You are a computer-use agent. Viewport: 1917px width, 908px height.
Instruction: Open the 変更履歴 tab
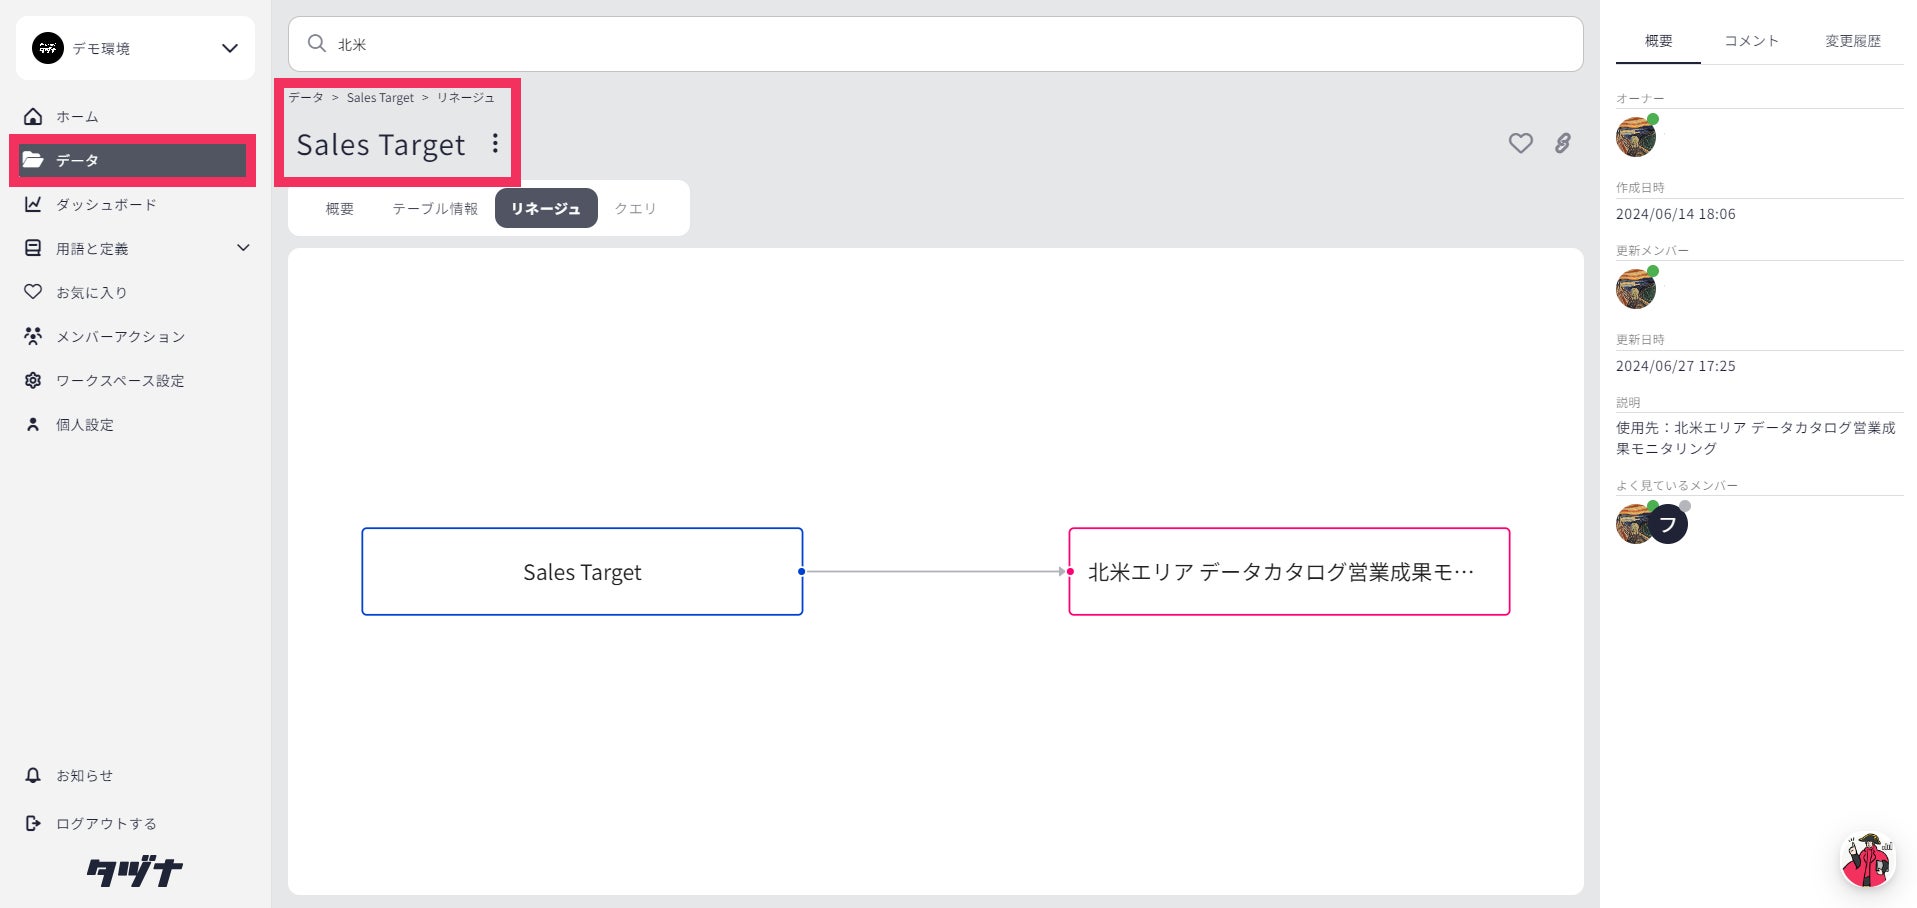(x=1852, y=41)
